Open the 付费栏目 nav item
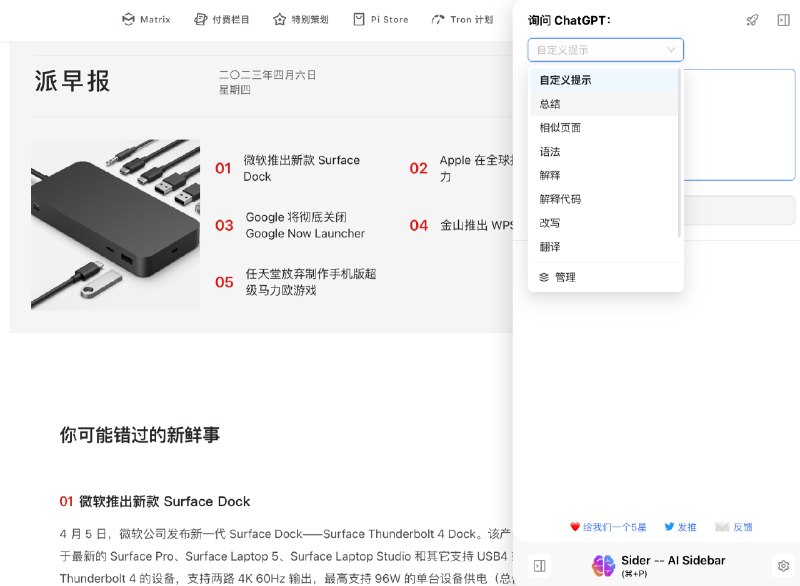The width and height of the screenshot is (800, 586). (221, 19)
